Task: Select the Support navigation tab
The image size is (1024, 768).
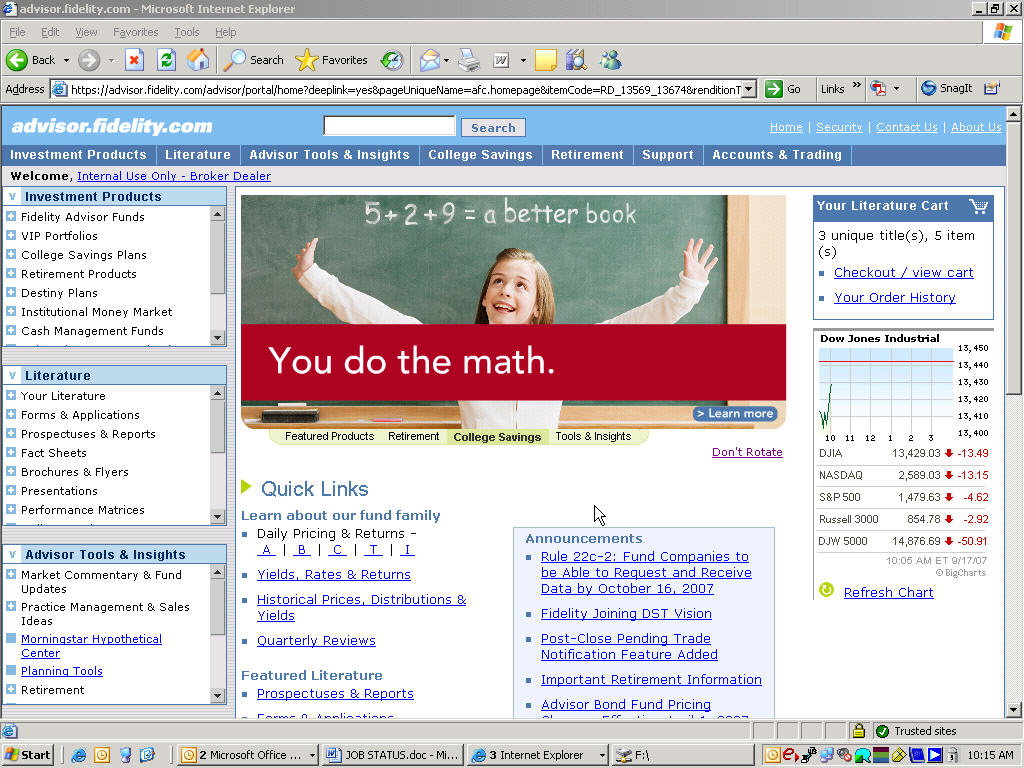Action: [667, 155]
